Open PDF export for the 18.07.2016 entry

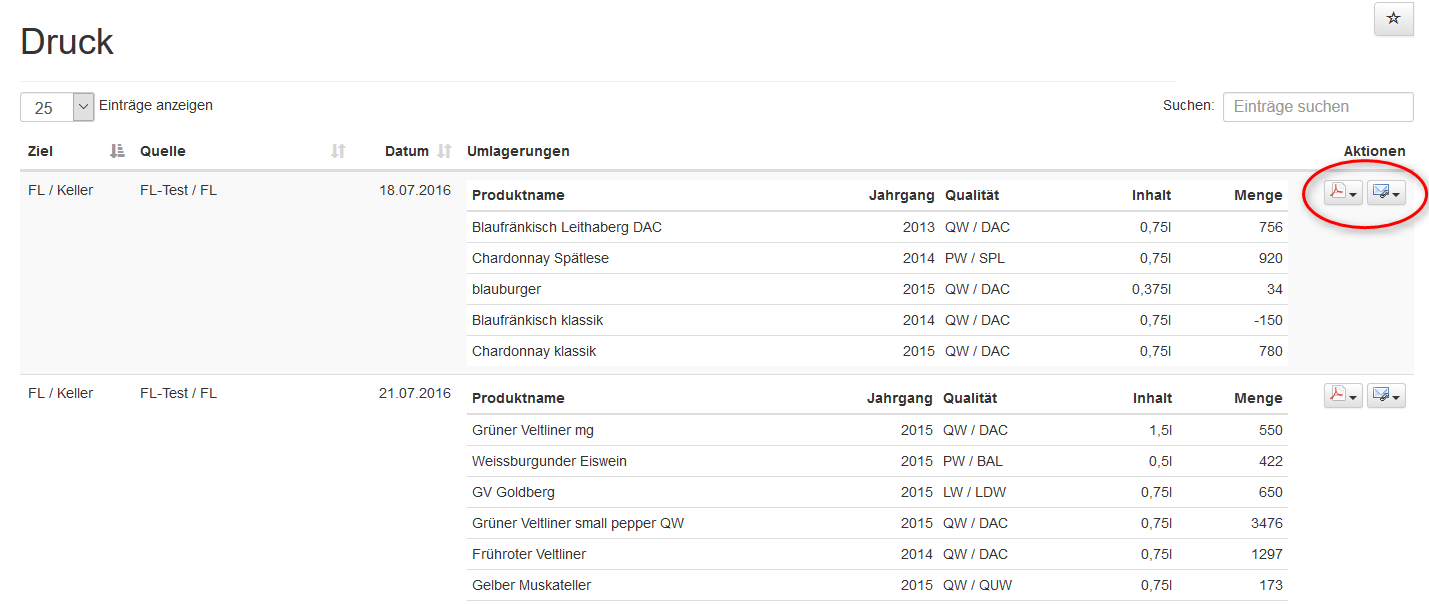pos(1342,193)
